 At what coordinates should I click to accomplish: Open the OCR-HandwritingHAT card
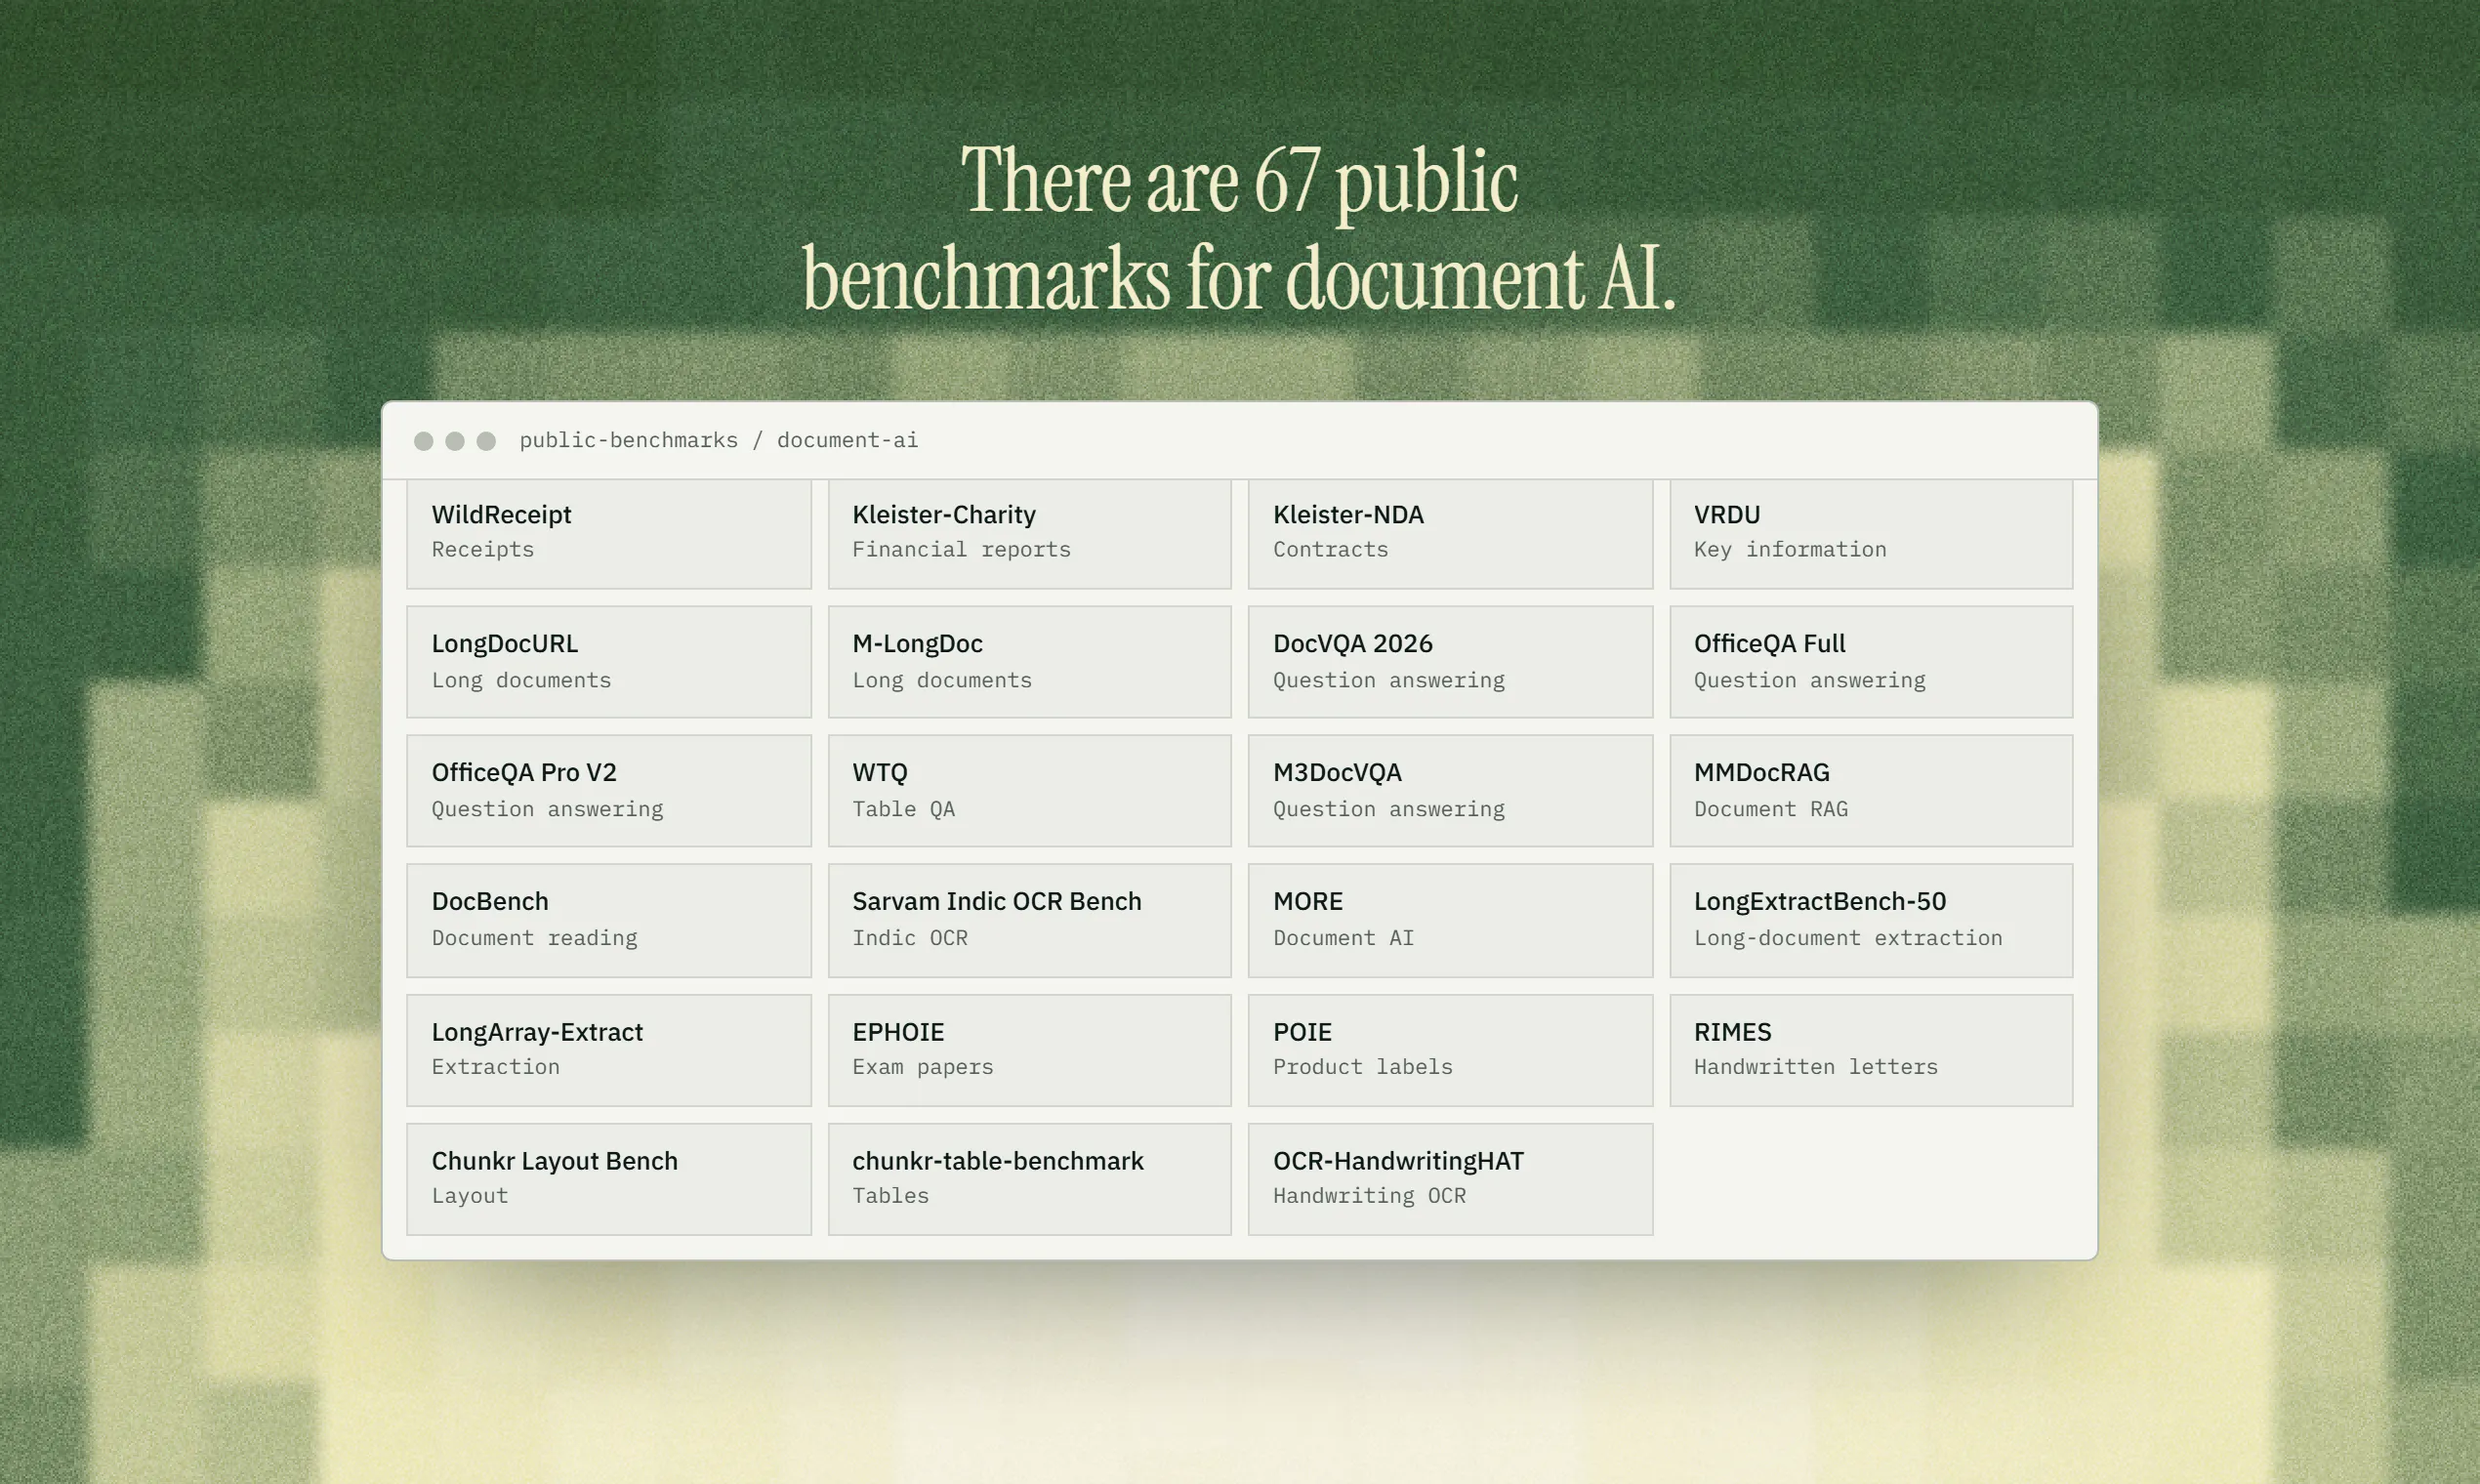point(1450,1179)
